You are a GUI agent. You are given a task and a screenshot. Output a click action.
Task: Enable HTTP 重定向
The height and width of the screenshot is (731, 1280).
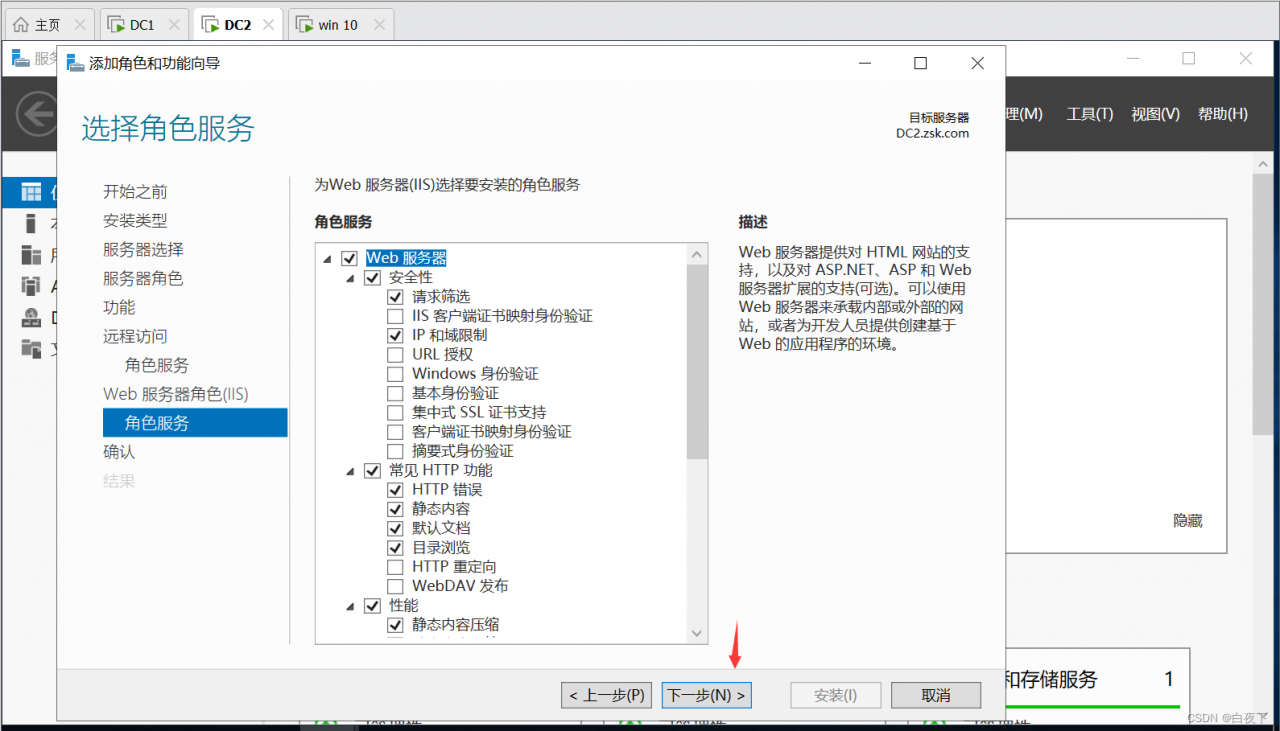[396, 566]
